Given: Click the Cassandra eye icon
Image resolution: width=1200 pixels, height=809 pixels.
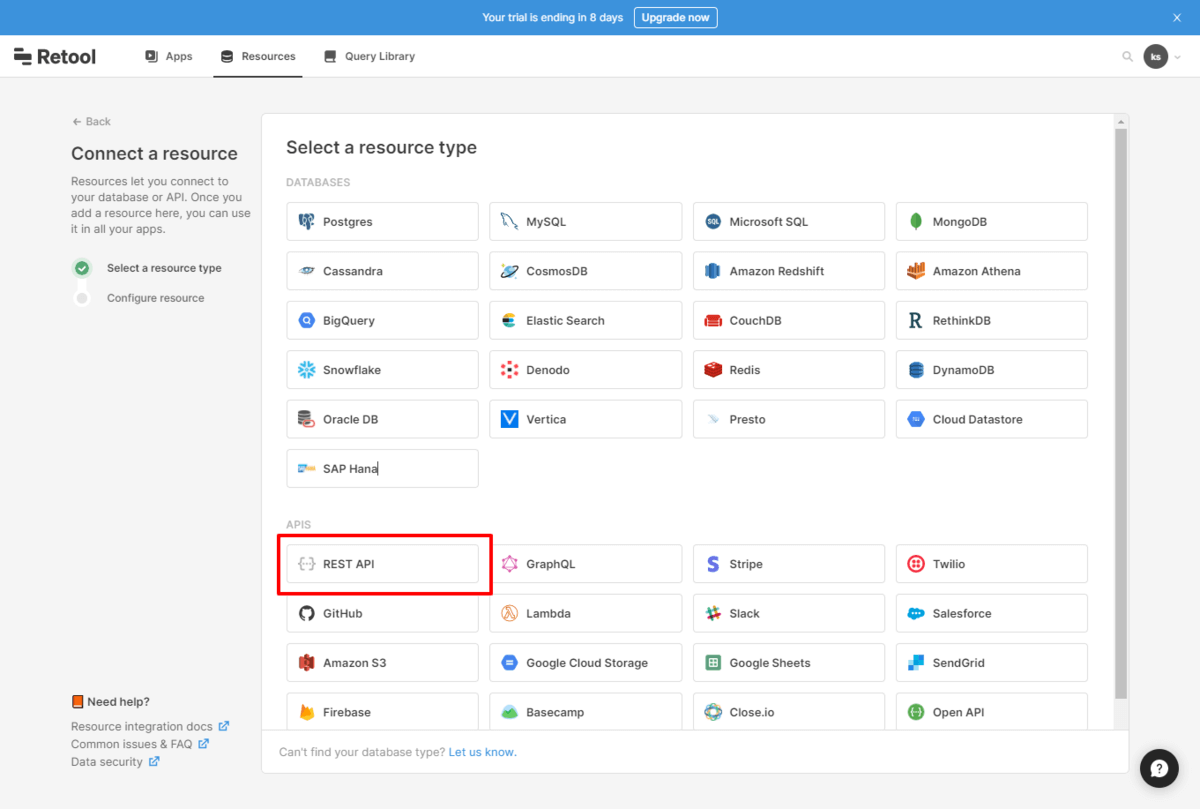Looking at the screenshot, I should tap(306, 271).
